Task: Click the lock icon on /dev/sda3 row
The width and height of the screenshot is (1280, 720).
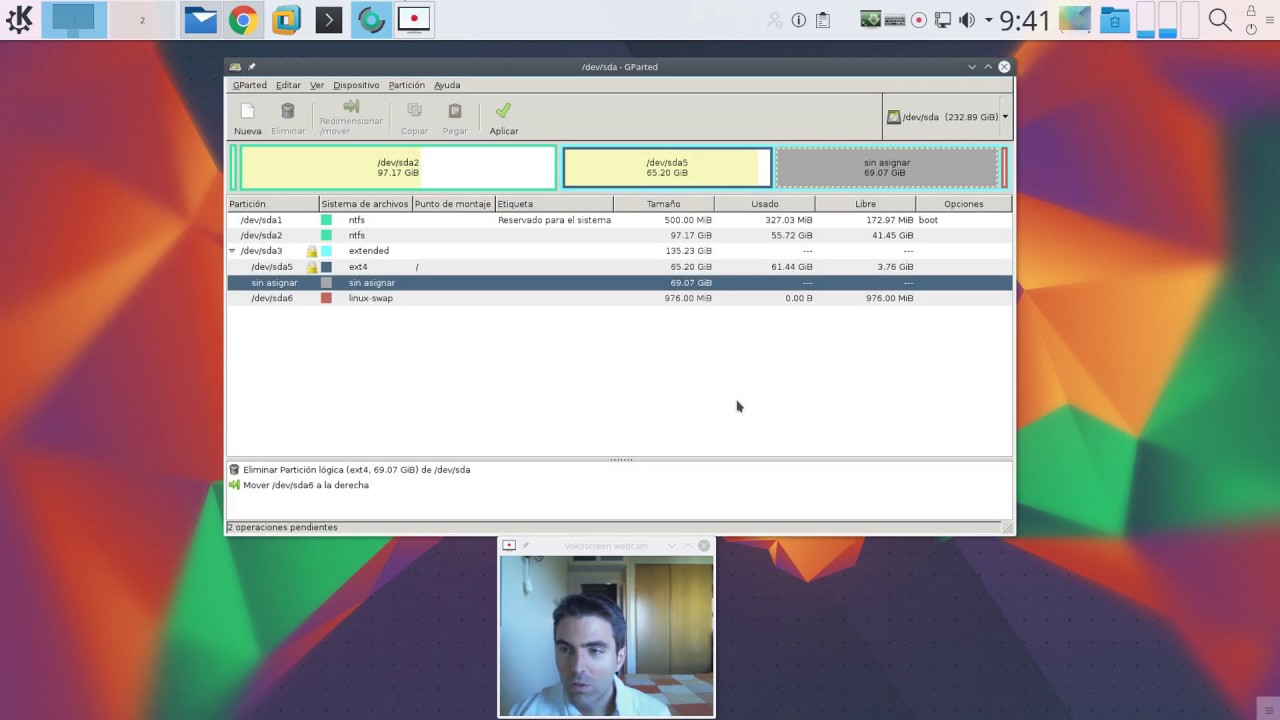Action: click(x=312, y=251)
